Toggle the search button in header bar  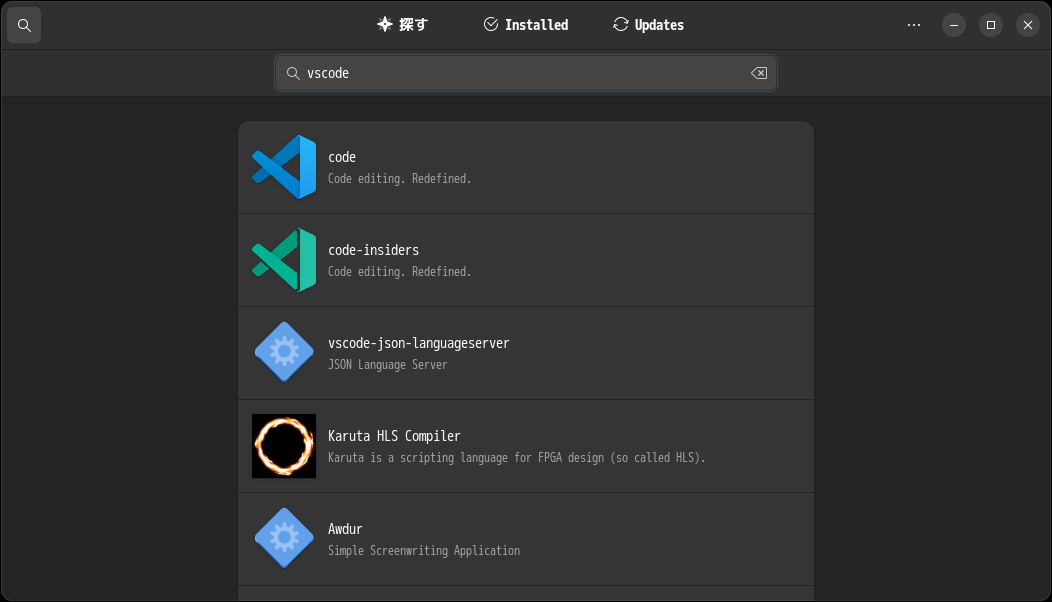click(x=24, y=26)
